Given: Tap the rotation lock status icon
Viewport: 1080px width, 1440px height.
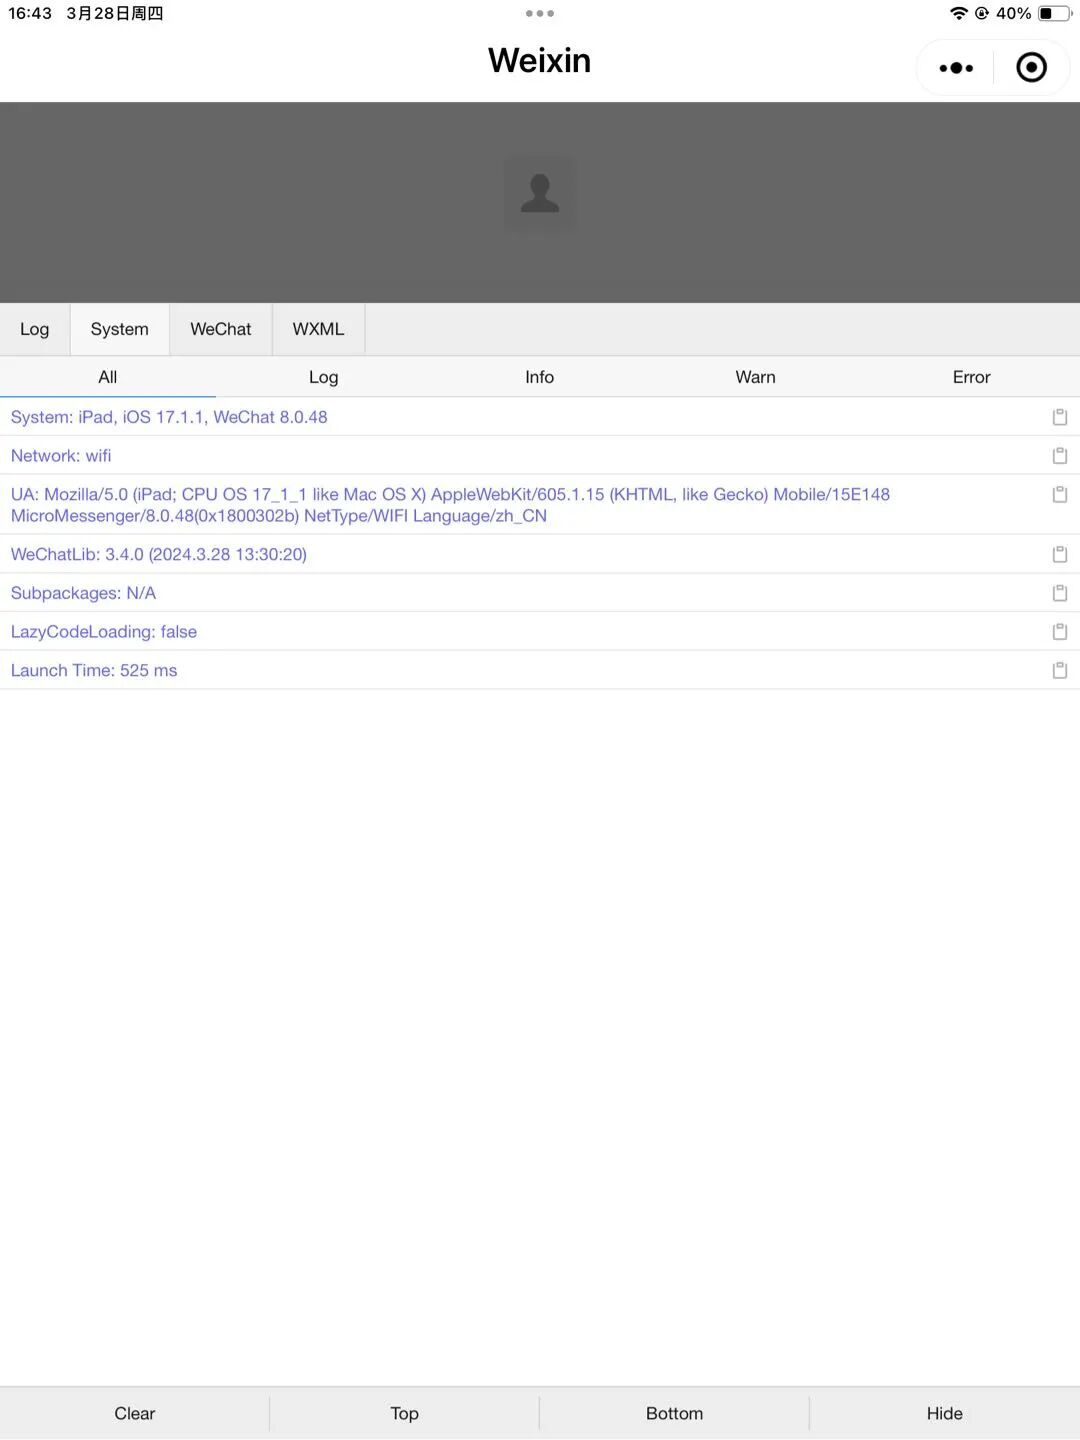Looking at the screenshot, I should tap(982, 13).
